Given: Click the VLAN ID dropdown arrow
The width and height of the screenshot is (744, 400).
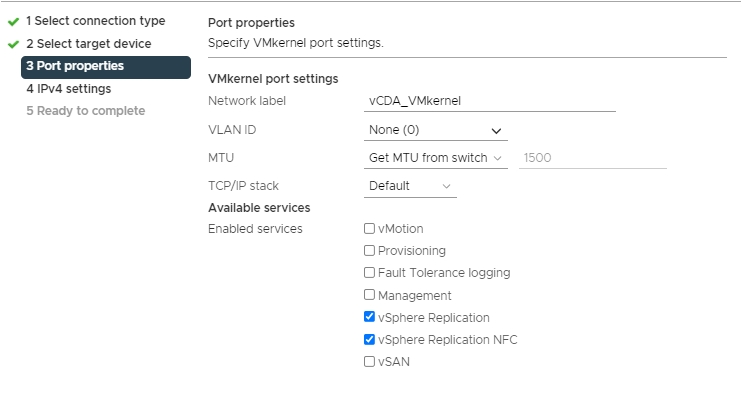Looking at the screenshot, I should [496, 130].
